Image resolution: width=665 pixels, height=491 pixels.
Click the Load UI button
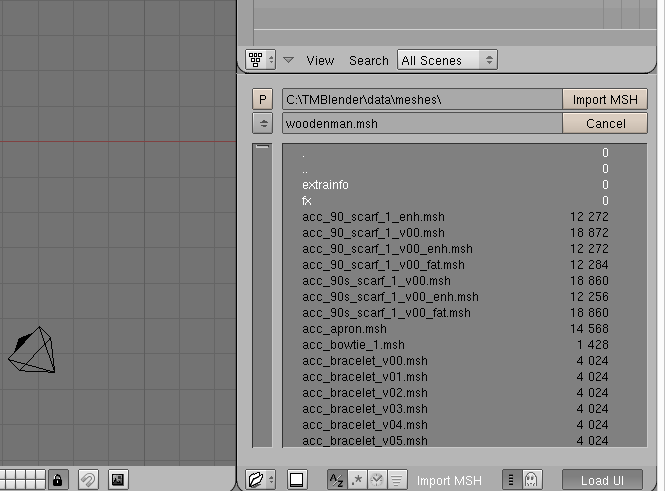tap(602, 480)
